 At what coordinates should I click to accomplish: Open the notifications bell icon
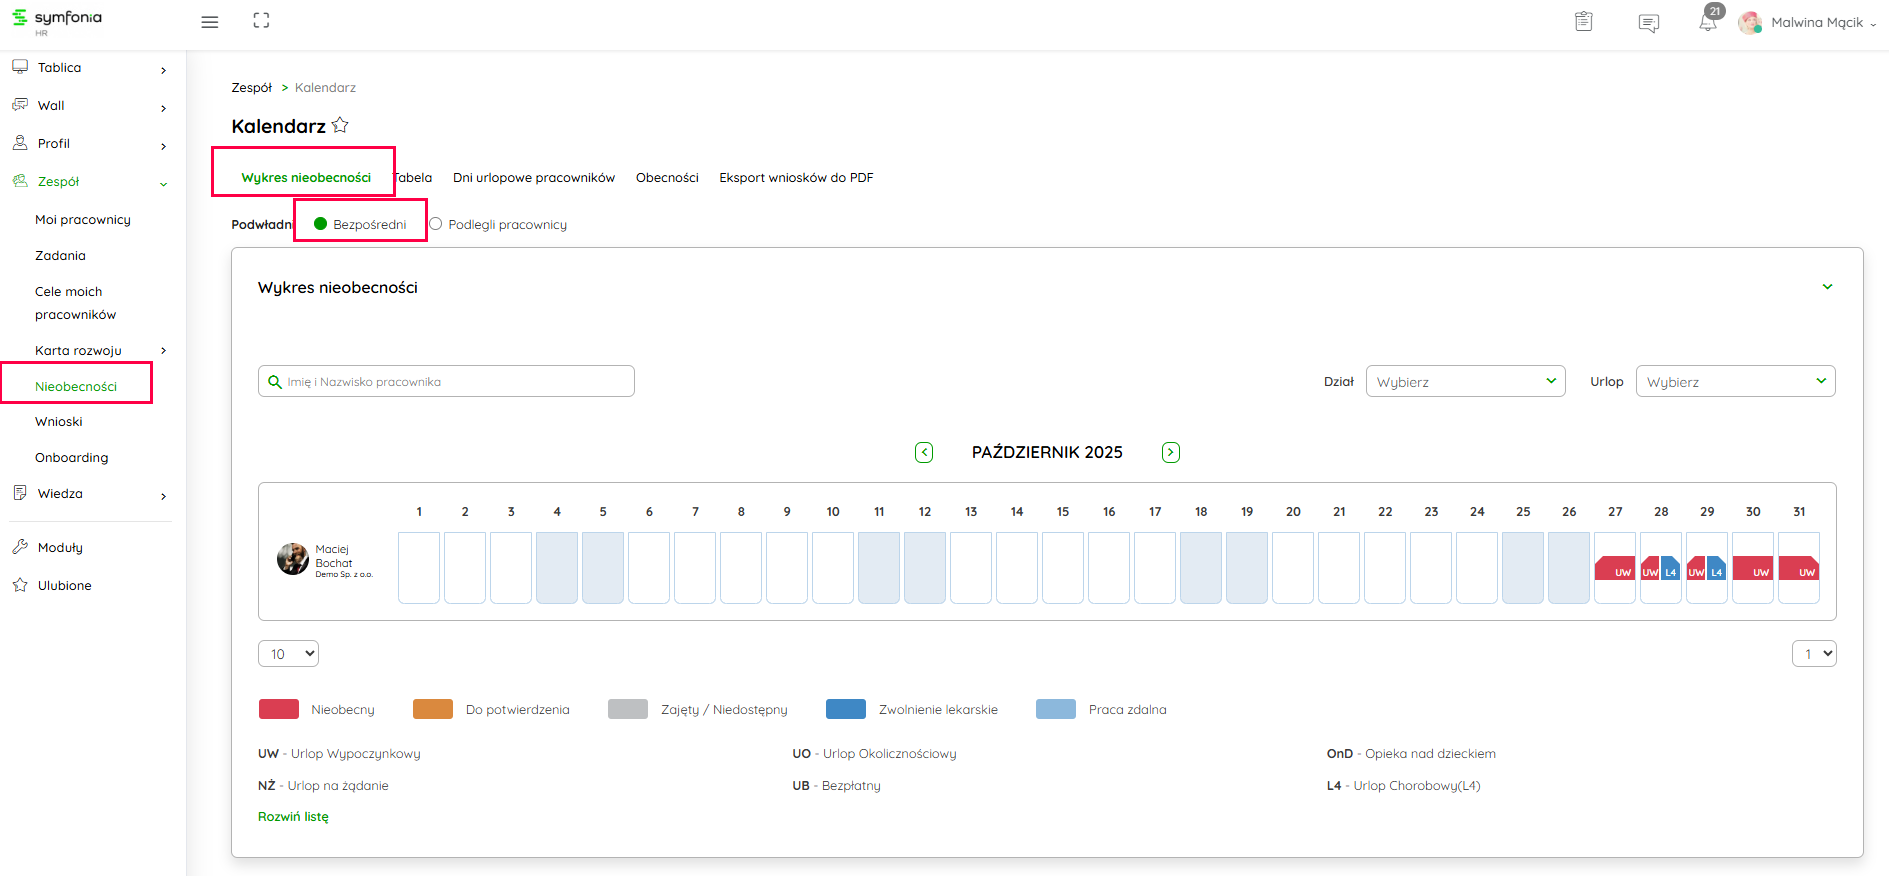(x=1707, y=22)
